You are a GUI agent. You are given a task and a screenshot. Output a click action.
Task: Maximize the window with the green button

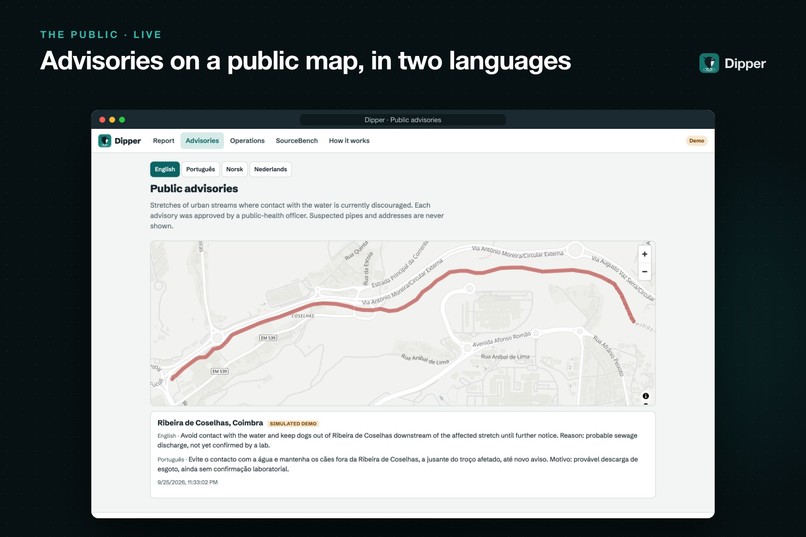pyautogui.click(x=122, y=120)
